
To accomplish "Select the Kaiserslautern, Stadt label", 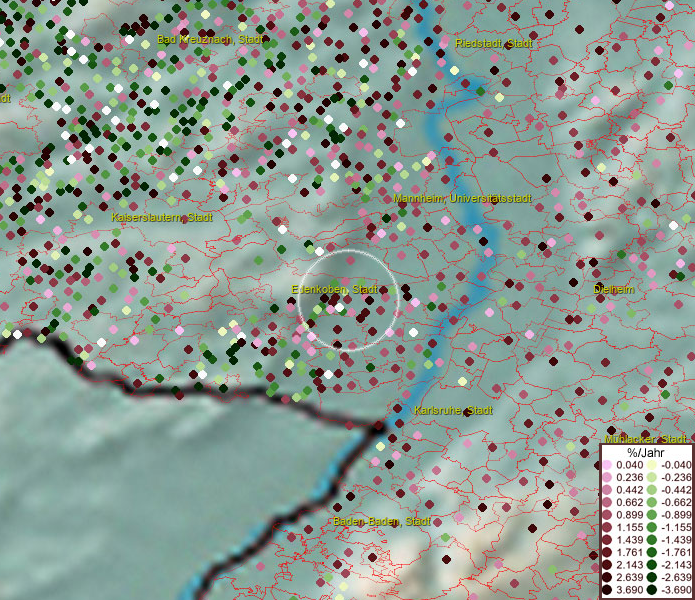I will coord(162,217).
